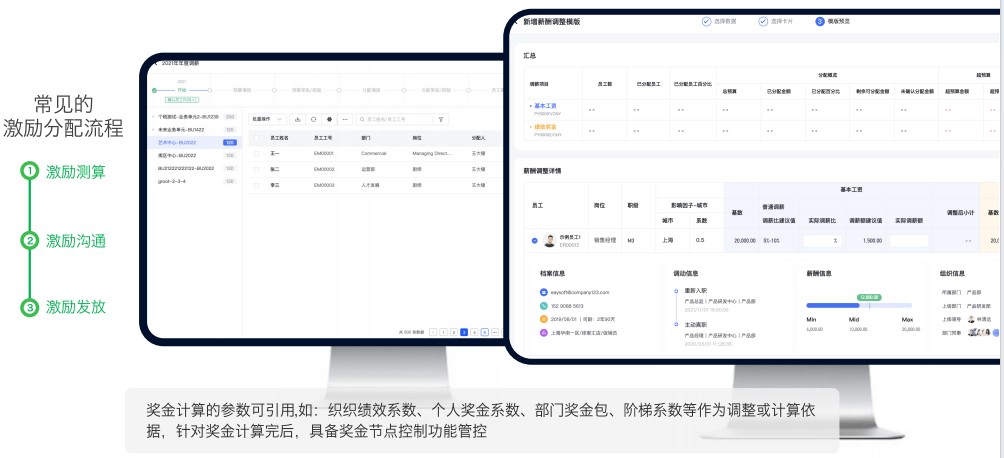1004x458 pixels.
Task: Collapse the 示例员工1 row details
Action: click(x=534, y=240)
